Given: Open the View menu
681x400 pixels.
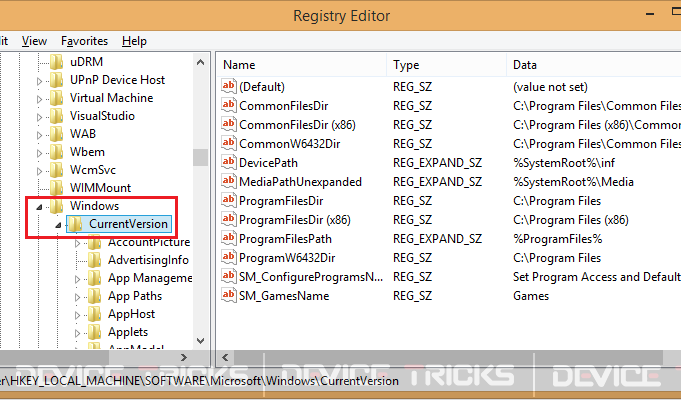Looking at the screenshot, I should [34, 41].
